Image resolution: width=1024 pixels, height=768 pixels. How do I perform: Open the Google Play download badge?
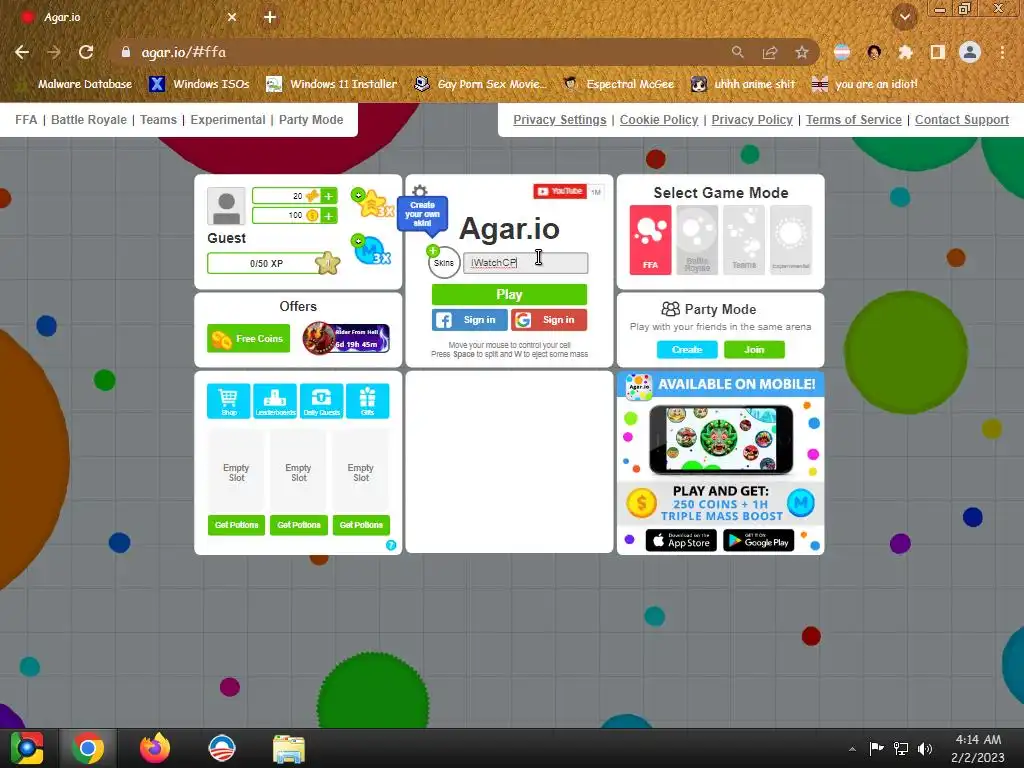tap(759, 540)
